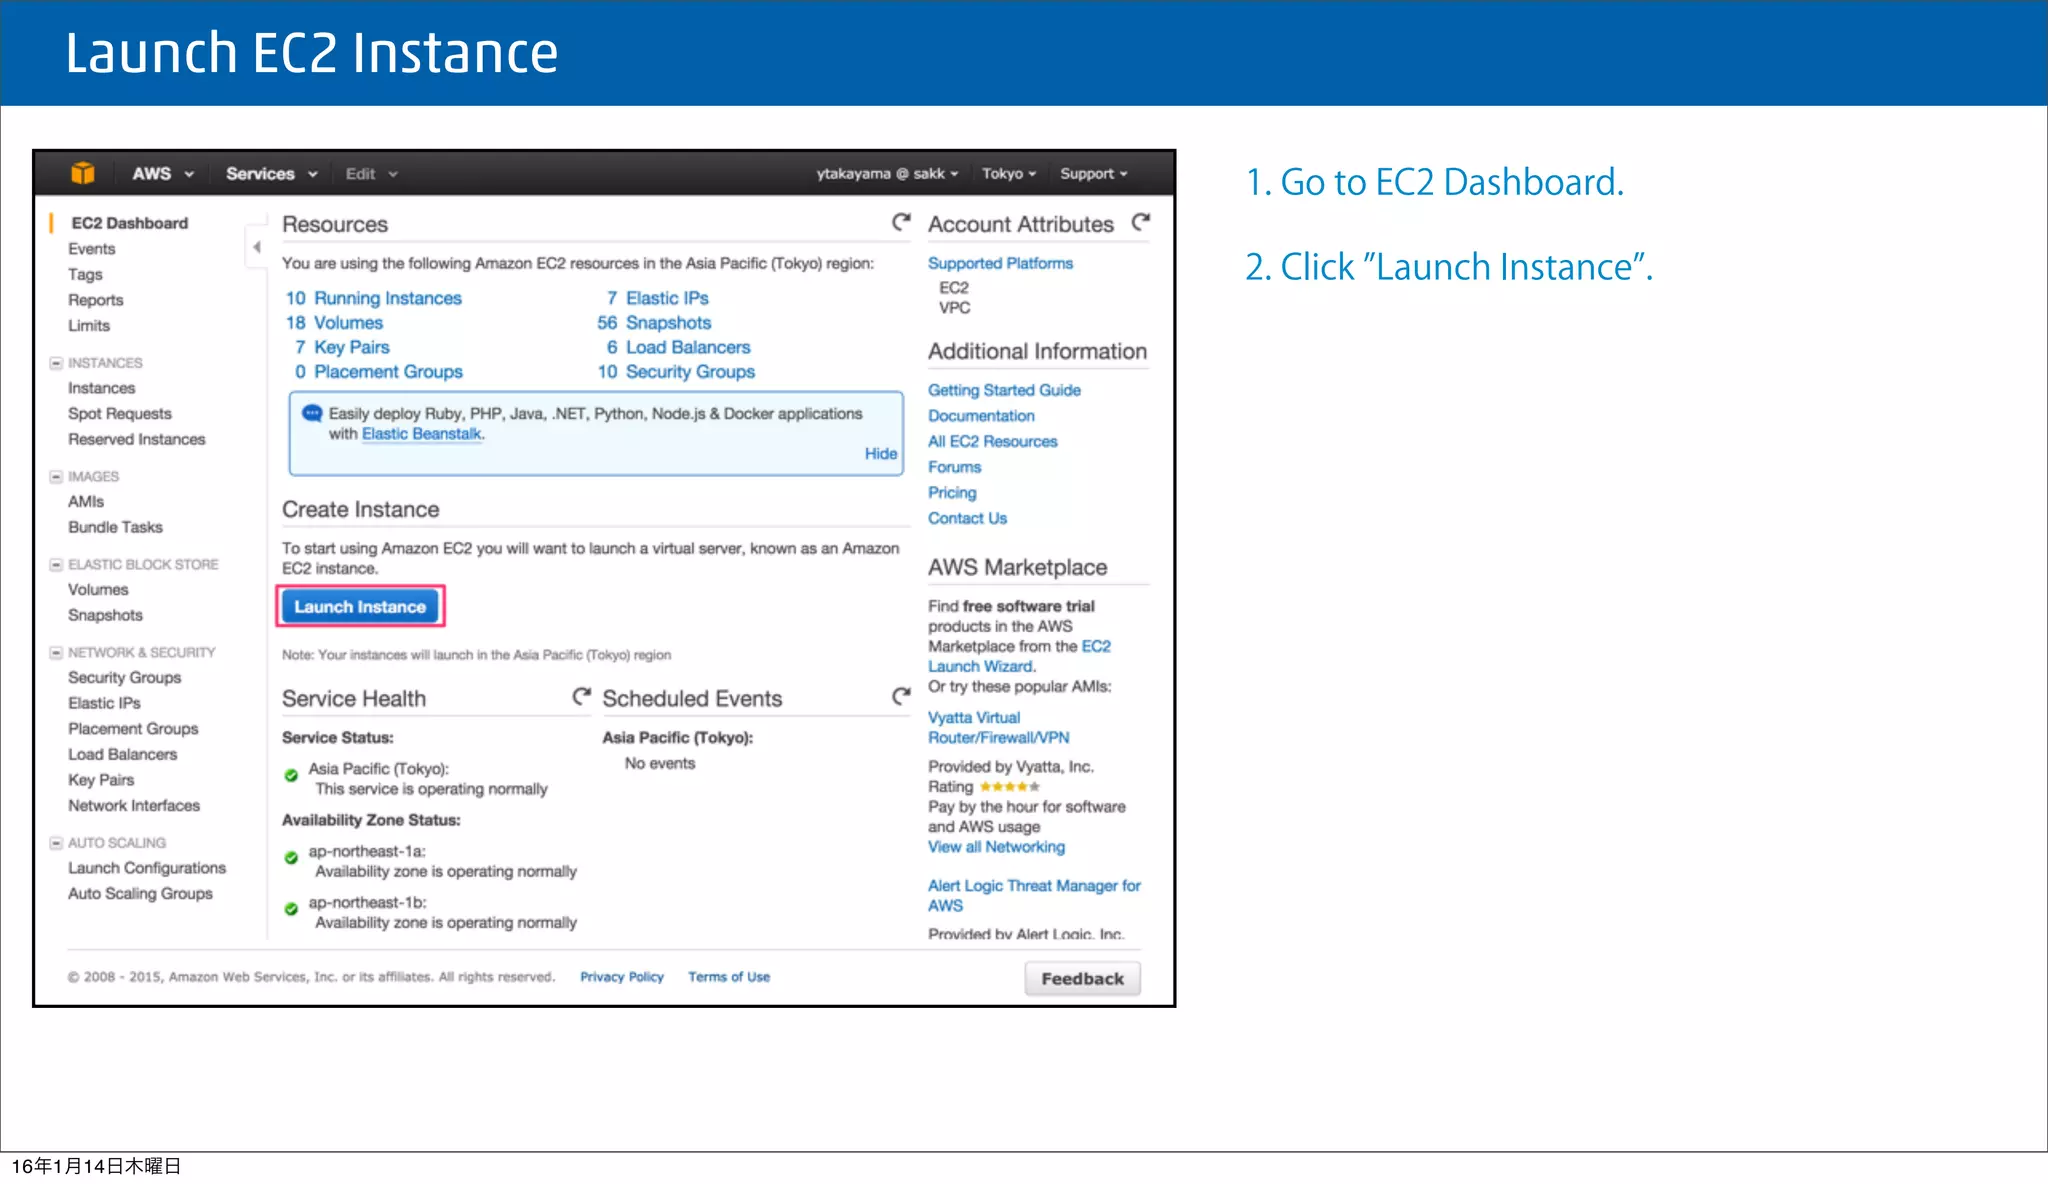Follow the Elastic Beanstalk link
Viewport: 2048px width, 1184px height.
(x=421, y=434)
